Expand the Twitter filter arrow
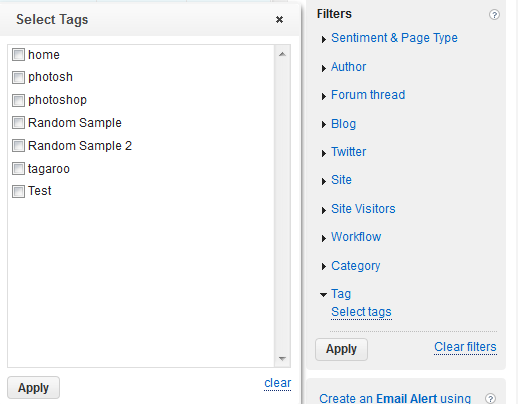Image resolution: width=519 pixels, height=404 pixels. point(323,153)
